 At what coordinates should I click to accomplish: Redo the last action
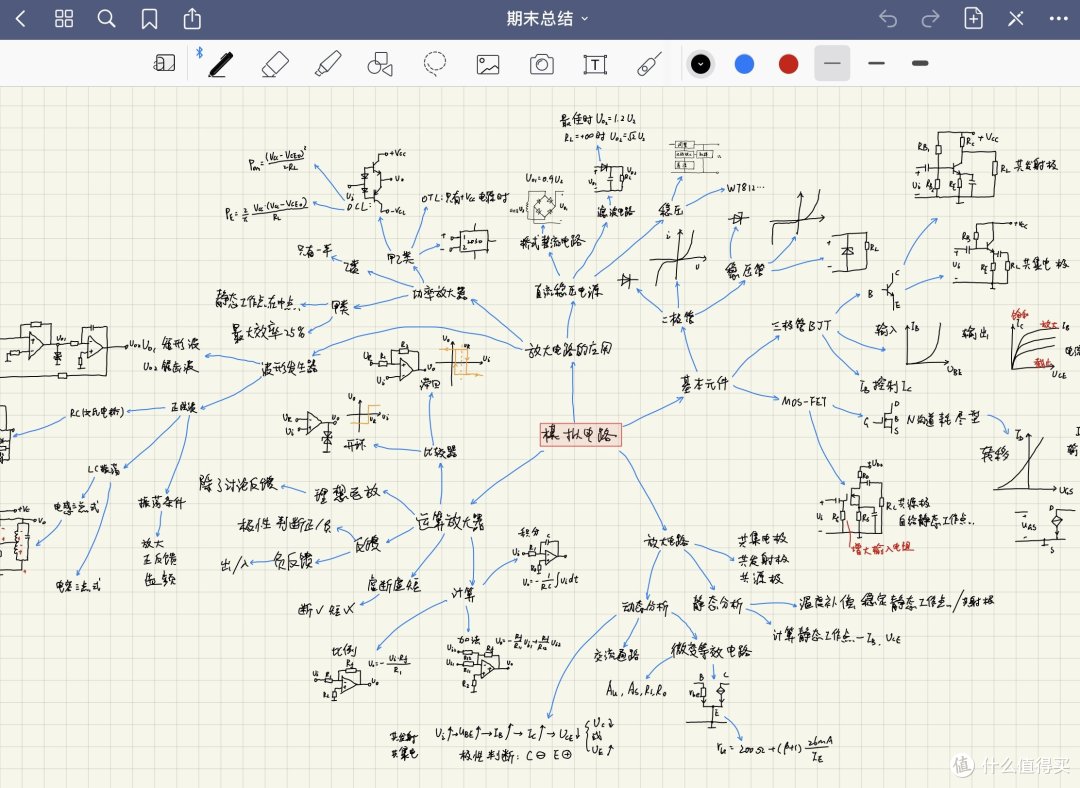point(931,19)
